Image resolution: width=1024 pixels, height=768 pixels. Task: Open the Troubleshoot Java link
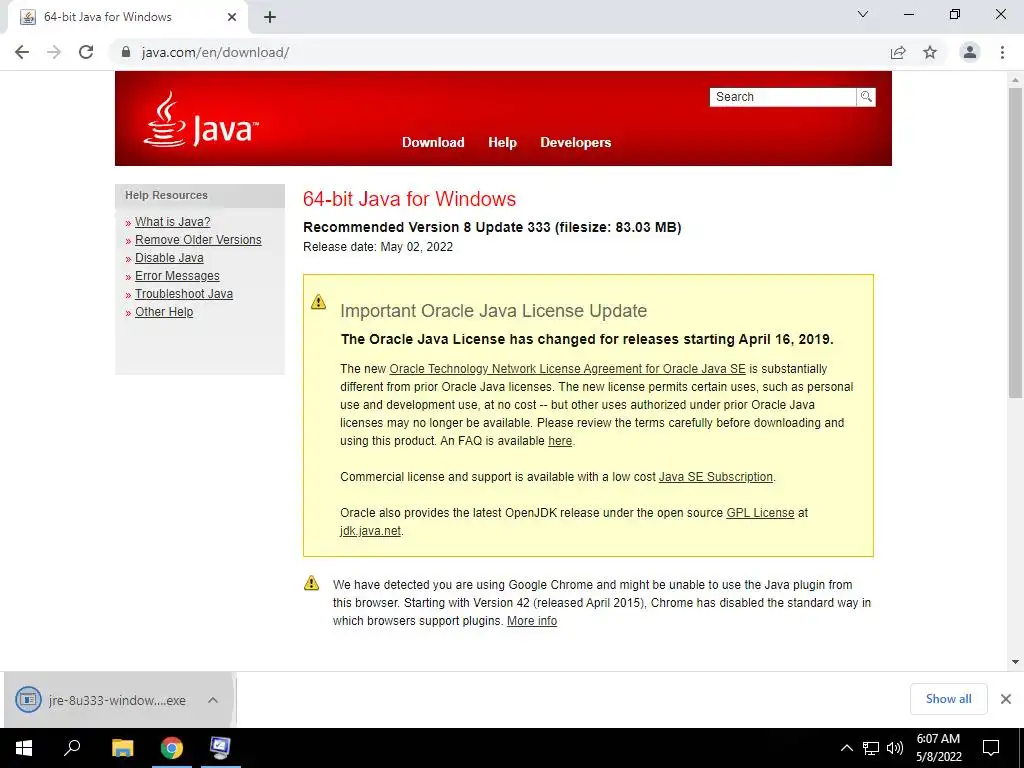184,294
